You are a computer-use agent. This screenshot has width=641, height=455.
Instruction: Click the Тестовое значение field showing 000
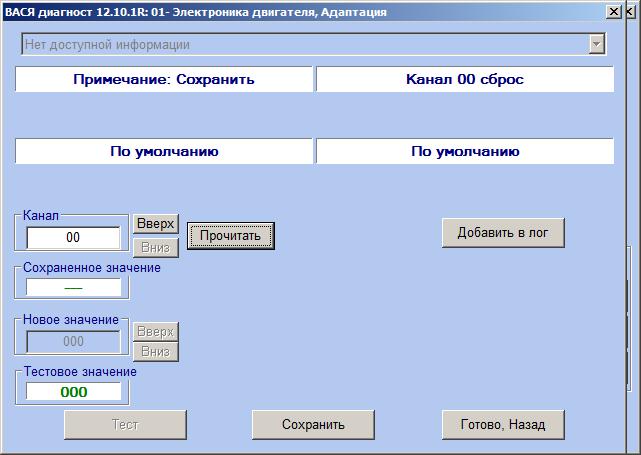click(73, 392)
